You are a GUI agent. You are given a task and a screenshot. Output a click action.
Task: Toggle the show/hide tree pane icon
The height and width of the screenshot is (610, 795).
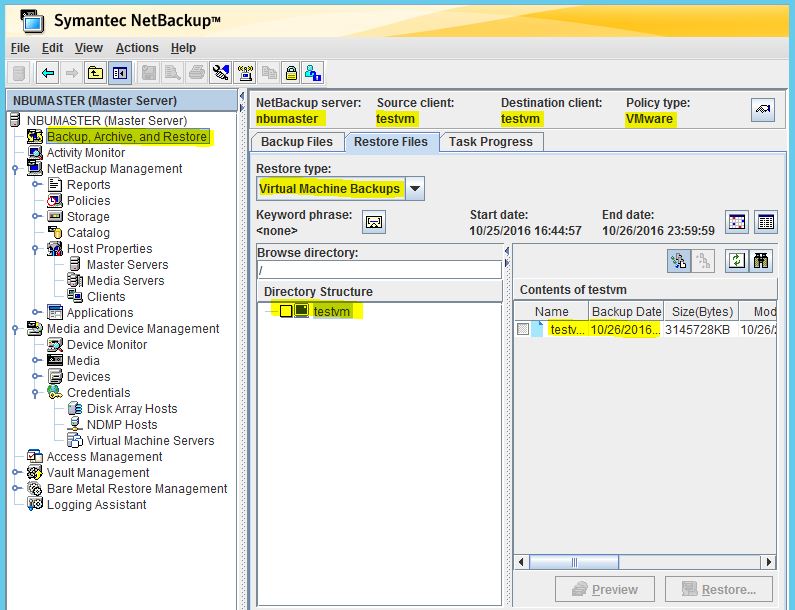click(x=120, y=74)
